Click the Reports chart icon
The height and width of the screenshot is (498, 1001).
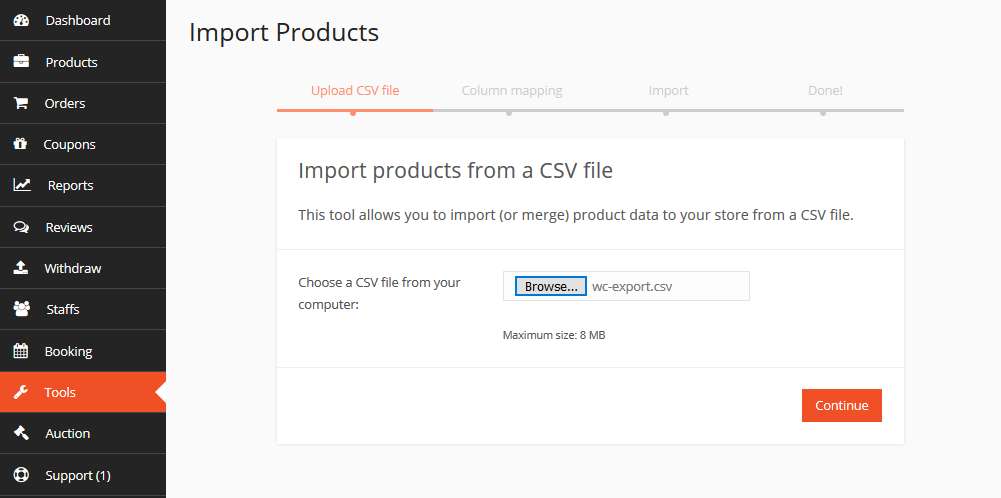21,185
